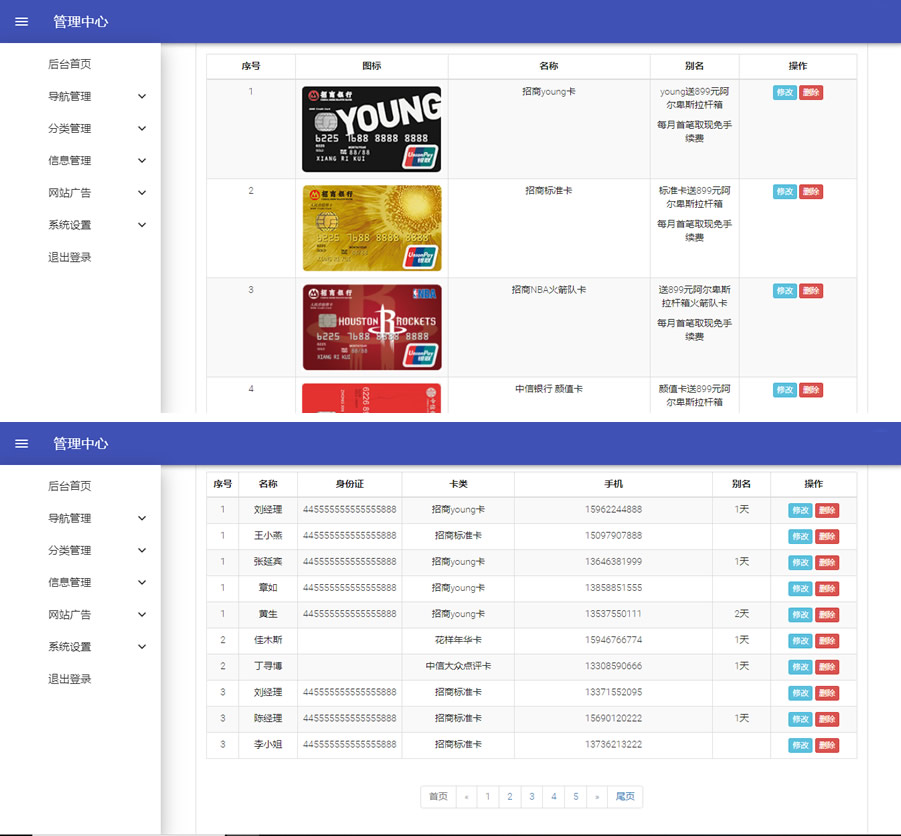Go to page 3 in pagination

pyautogui.click(x=532, y=797)
